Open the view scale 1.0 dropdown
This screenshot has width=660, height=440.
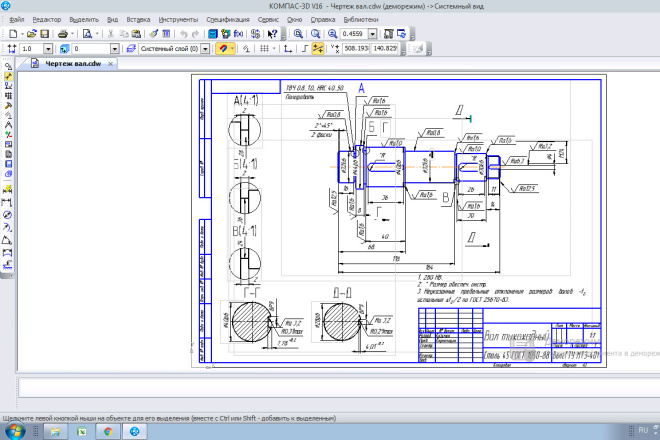48,49
